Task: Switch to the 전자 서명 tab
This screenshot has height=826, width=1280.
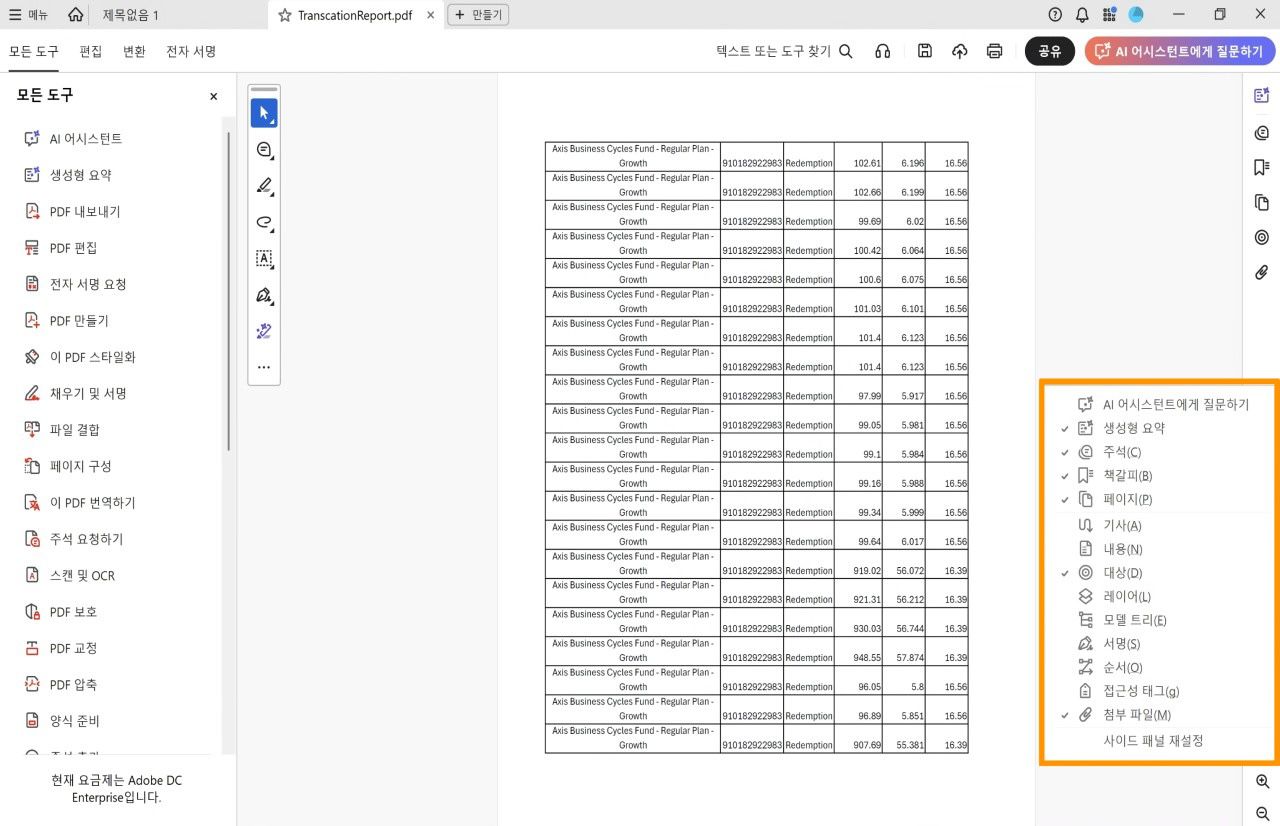Action: point(191,51)
